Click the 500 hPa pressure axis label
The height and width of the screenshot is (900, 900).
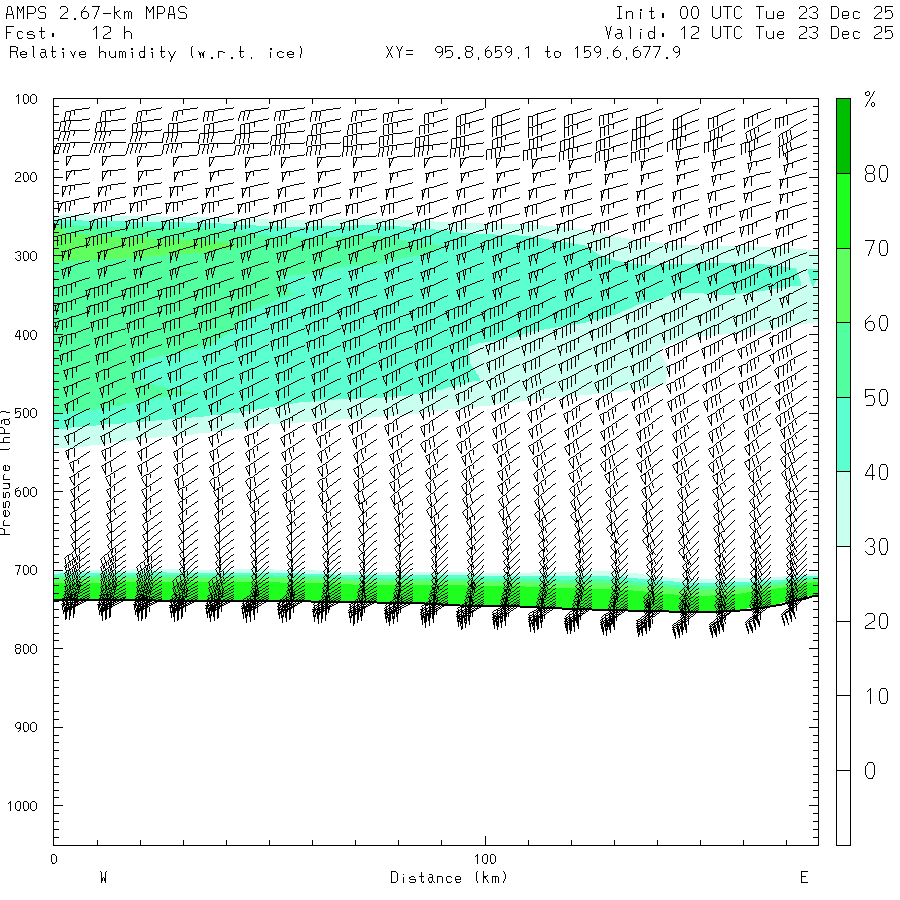pyautogui.click(x=26, y=413)
